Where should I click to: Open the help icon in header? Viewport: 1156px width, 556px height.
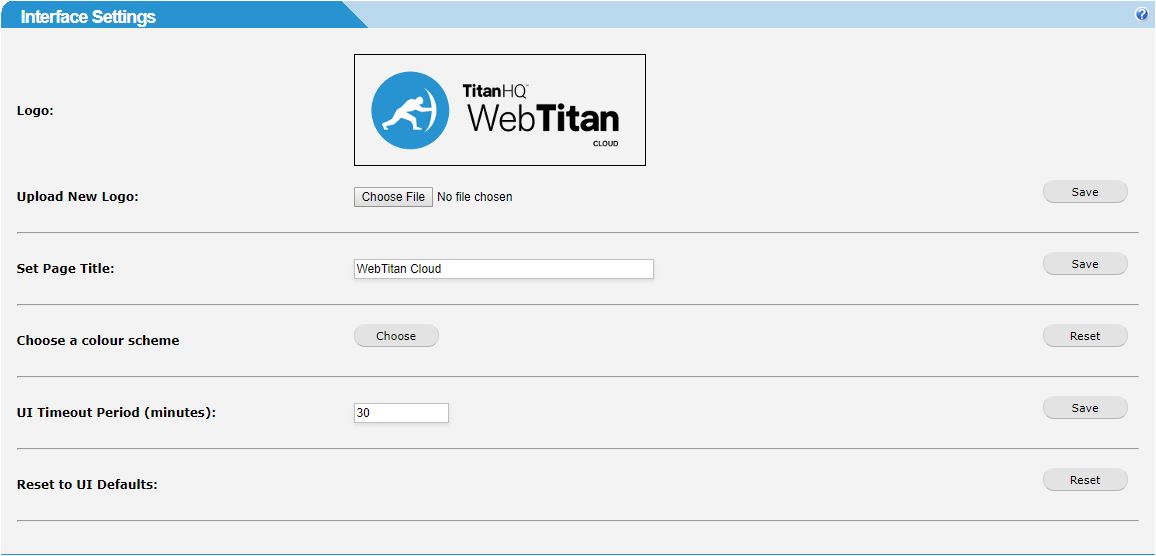tap(1142, 14)
